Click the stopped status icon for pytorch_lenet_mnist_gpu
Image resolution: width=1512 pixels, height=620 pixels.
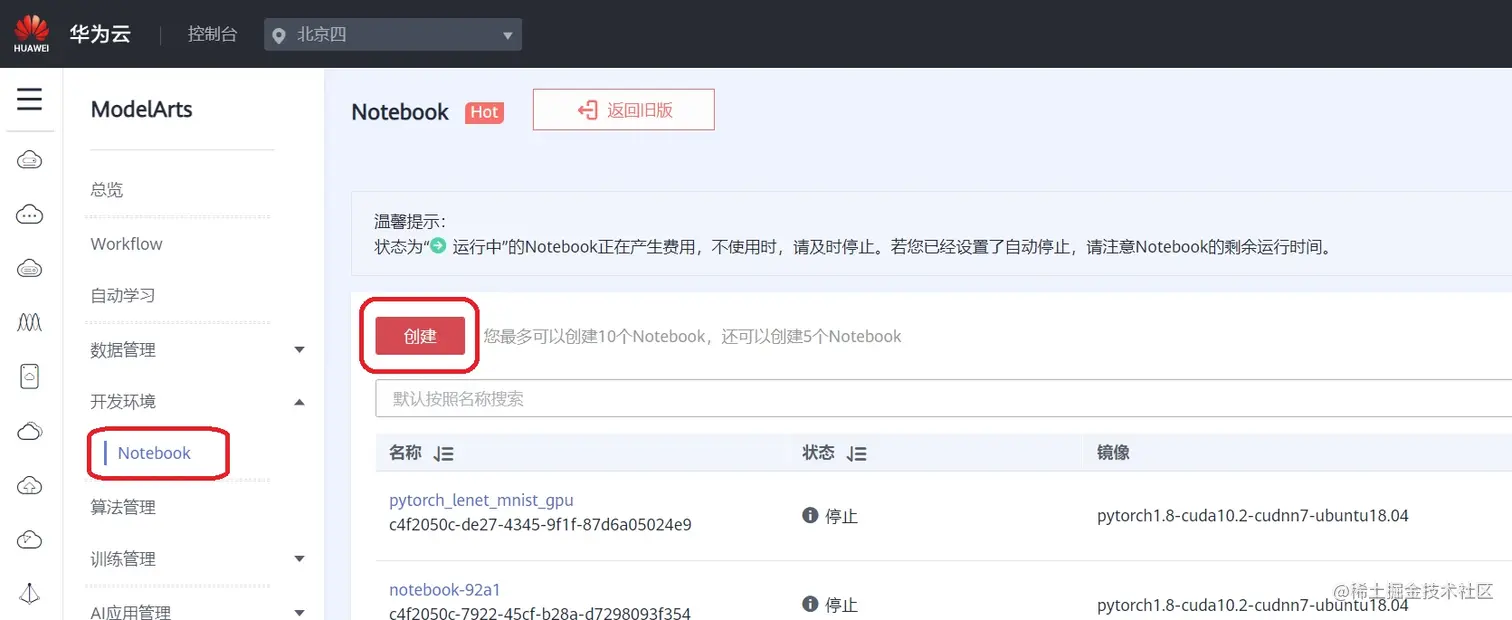[x=811, y=516]
